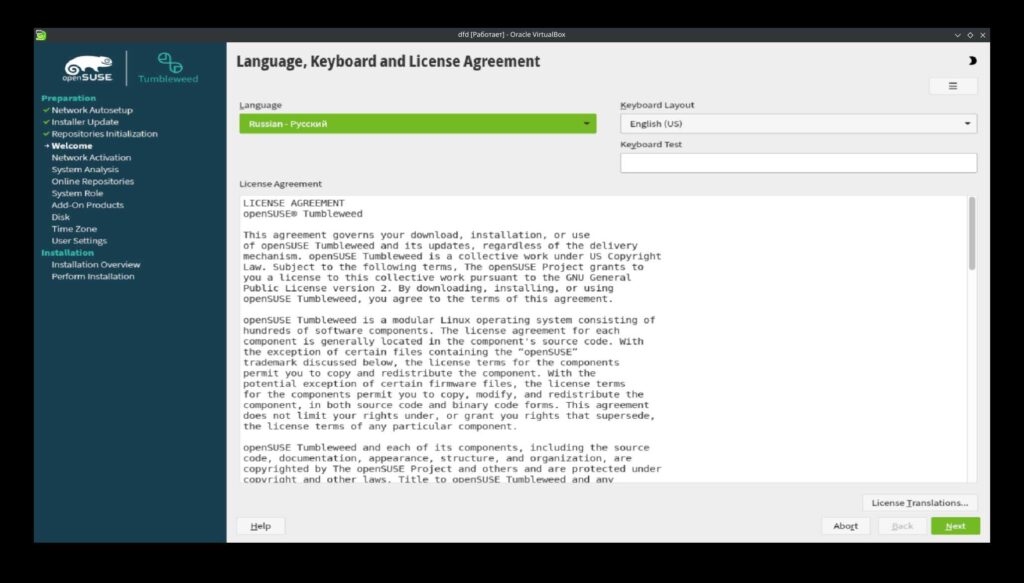Click the Preparation section heading
The height and width of the screenshot is (583, 1024).
69,99
